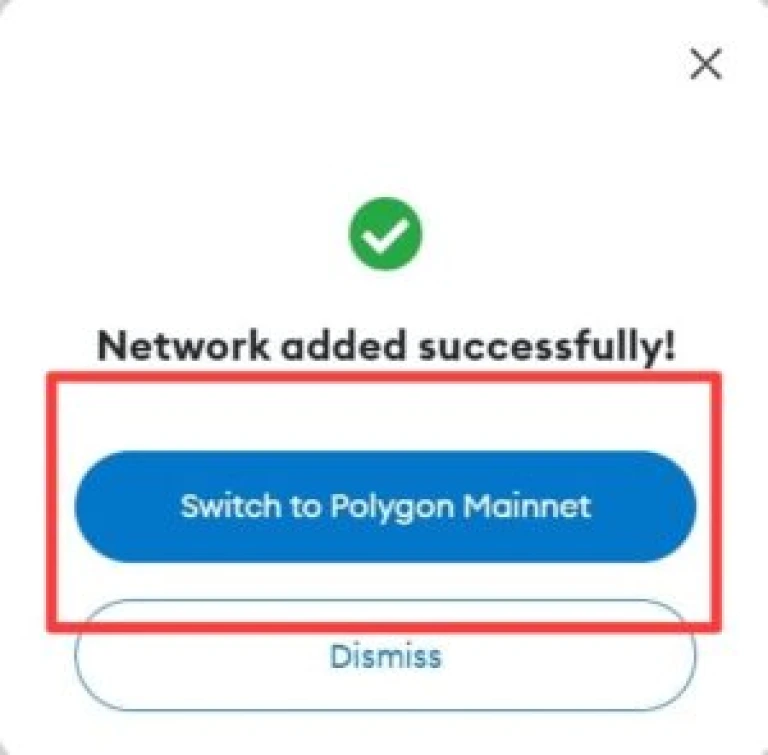Close the dialog with the X icon
This screenshot has height=755, width=768.
tap(706, 63)
